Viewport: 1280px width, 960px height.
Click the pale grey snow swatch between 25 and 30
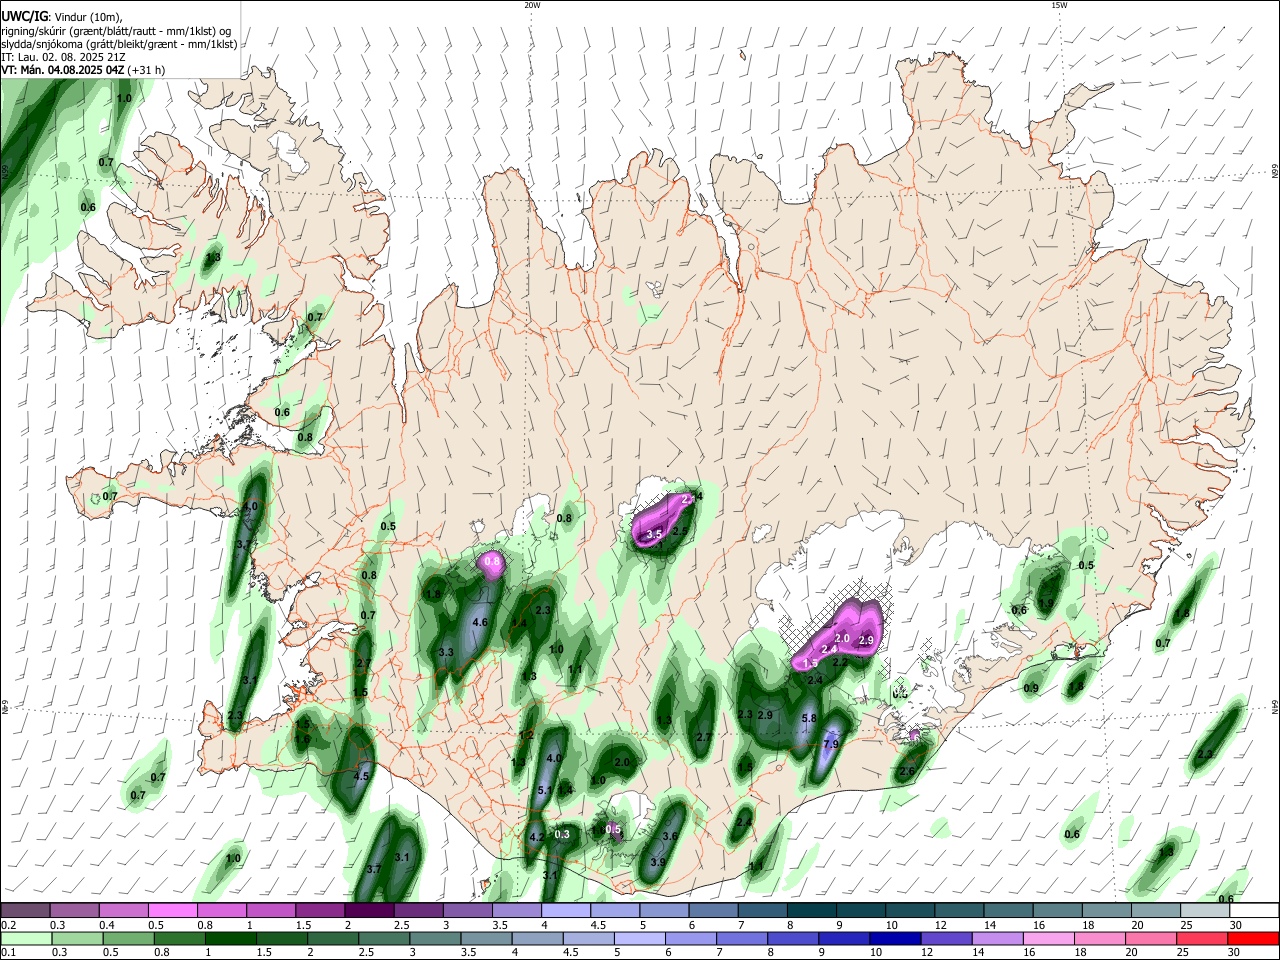[1206, 911]
